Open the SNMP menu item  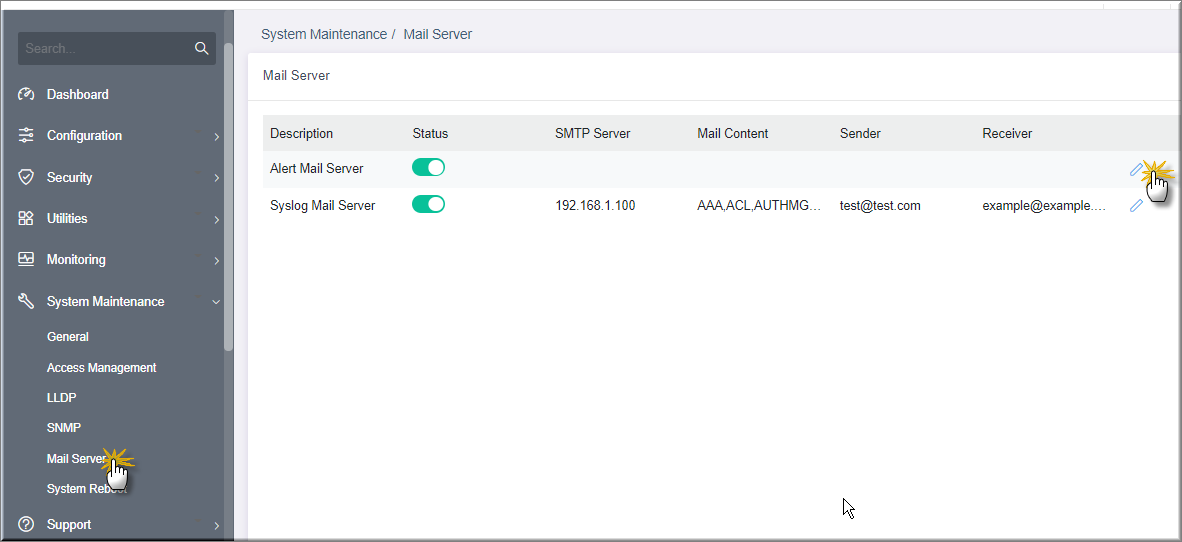(x=63, y=427)
